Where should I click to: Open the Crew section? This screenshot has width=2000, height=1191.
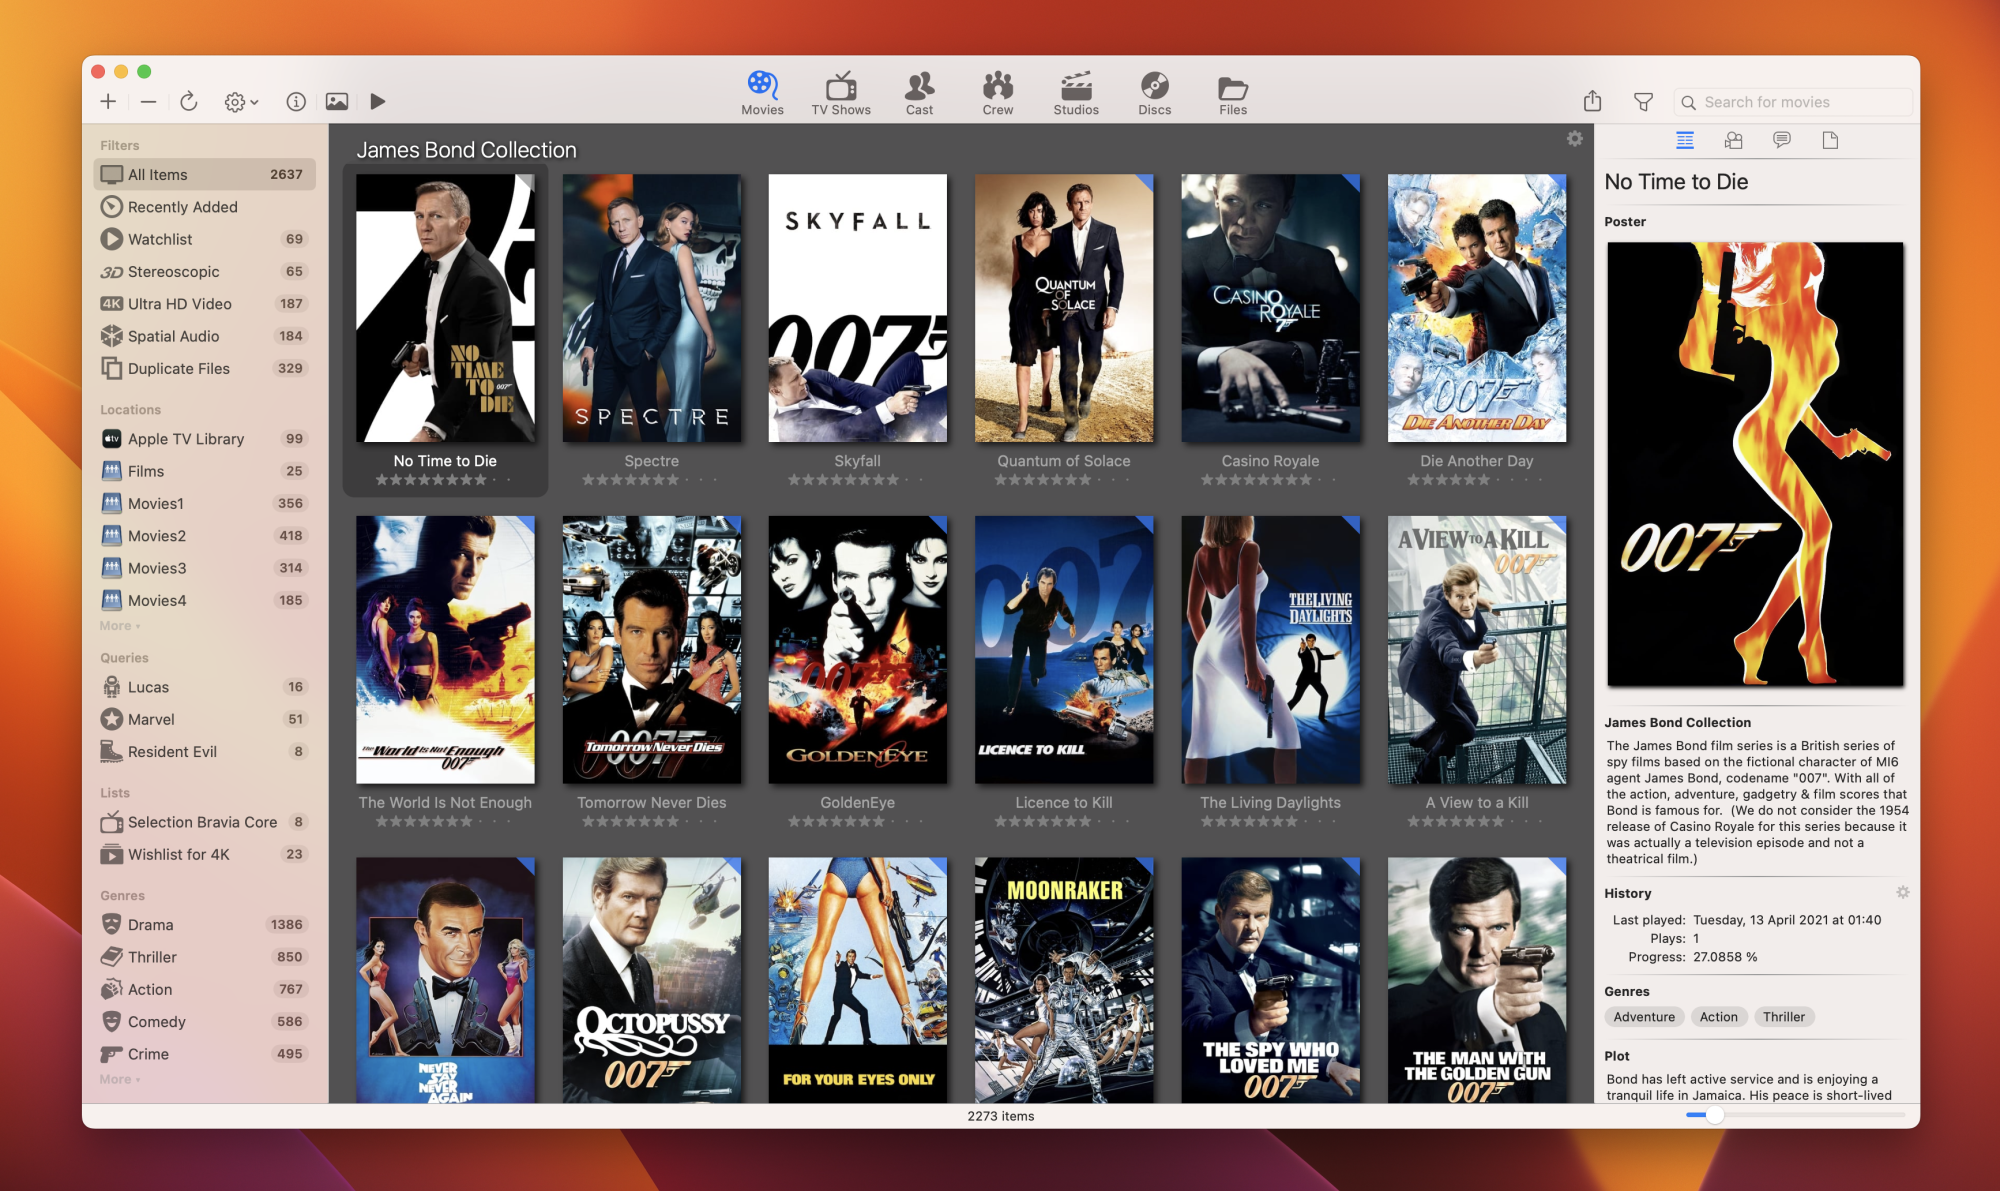(997, 93)
